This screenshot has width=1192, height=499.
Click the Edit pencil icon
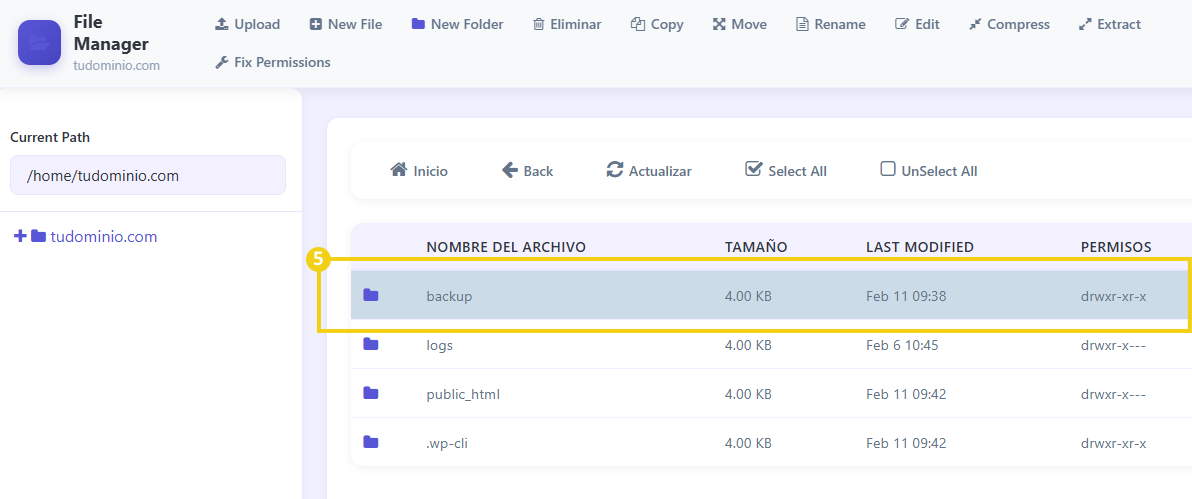tap(902, 24)
